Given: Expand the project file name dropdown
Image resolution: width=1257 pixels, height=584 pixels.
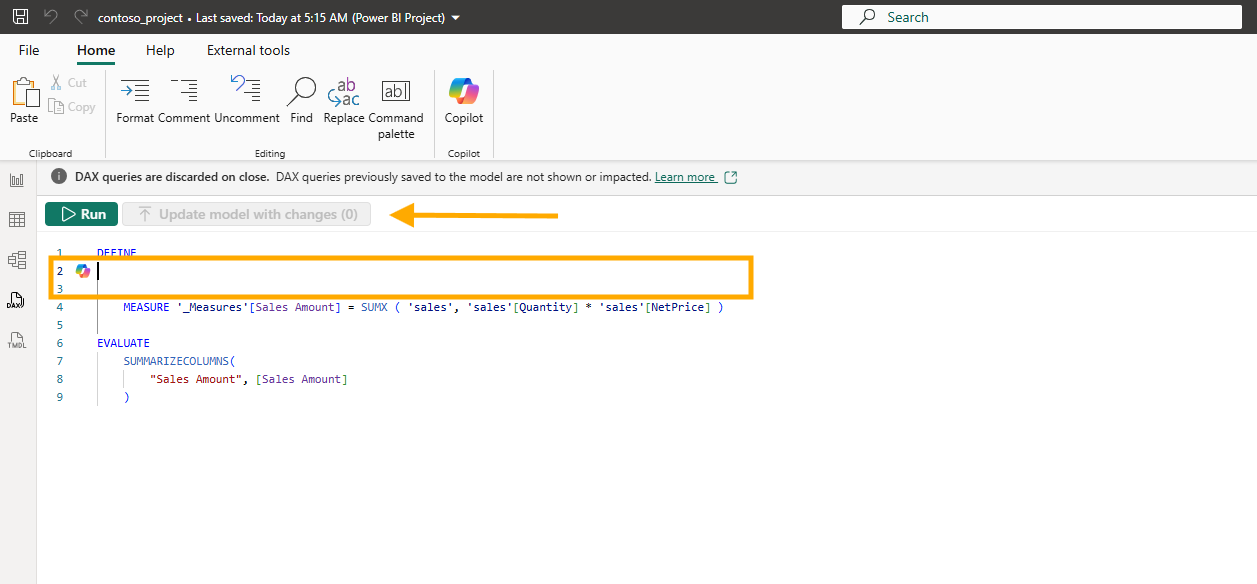Looking at the screenshot, I should (x=456, y=18).
